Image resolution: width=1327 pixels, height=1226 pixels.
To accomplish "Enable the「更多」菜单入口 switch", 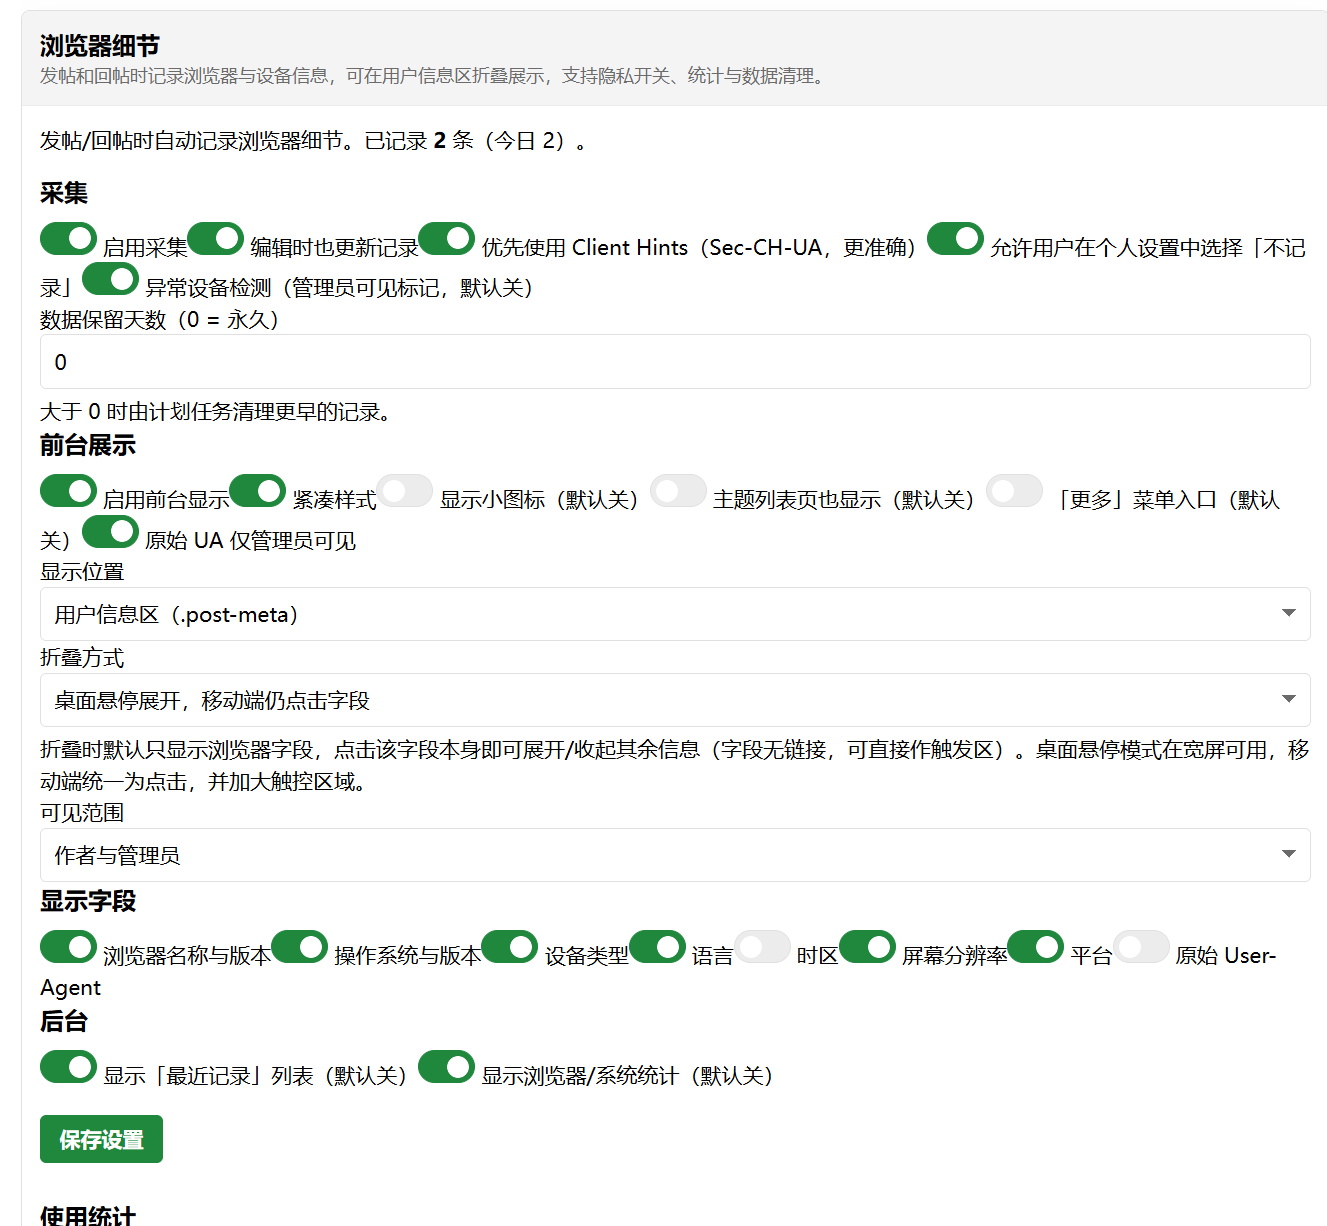I will [x=1014, y=491].
